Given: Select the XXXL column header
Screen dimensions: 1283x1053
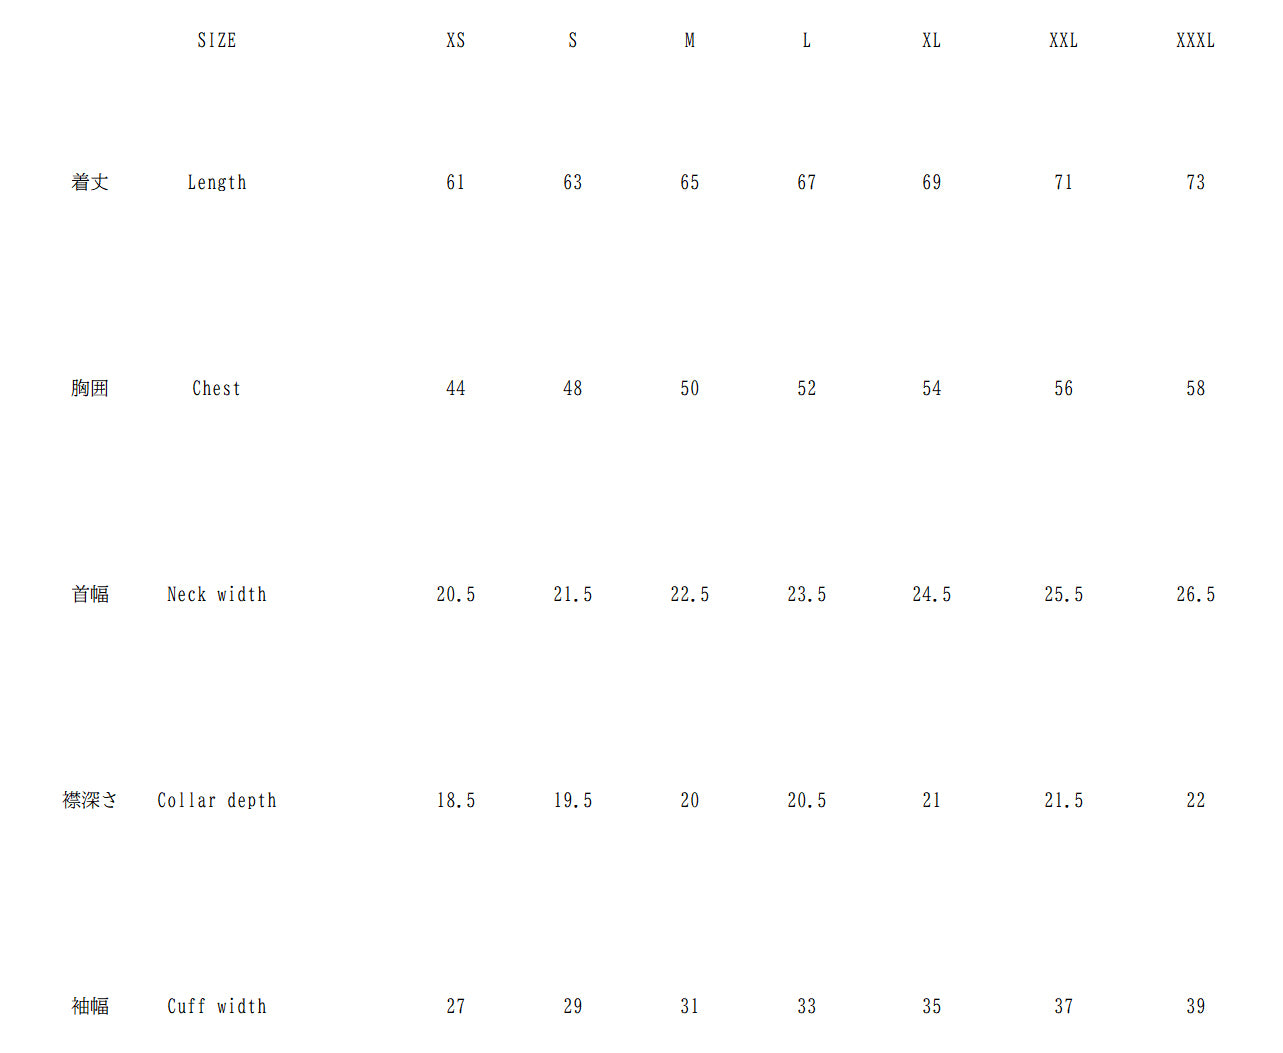Looking at the screenshot, I should pyautogui.click(x=1196, y=41).
